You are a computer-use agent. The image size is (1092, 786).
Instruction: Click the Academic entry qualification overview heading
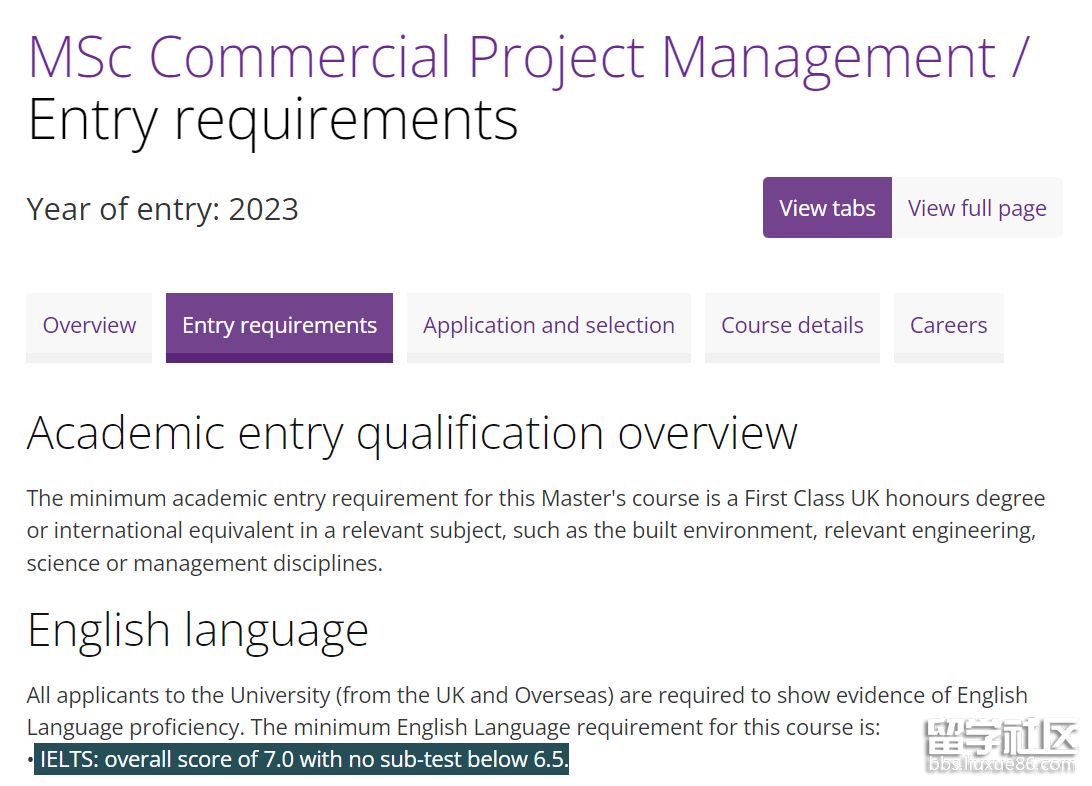(412, 433)
